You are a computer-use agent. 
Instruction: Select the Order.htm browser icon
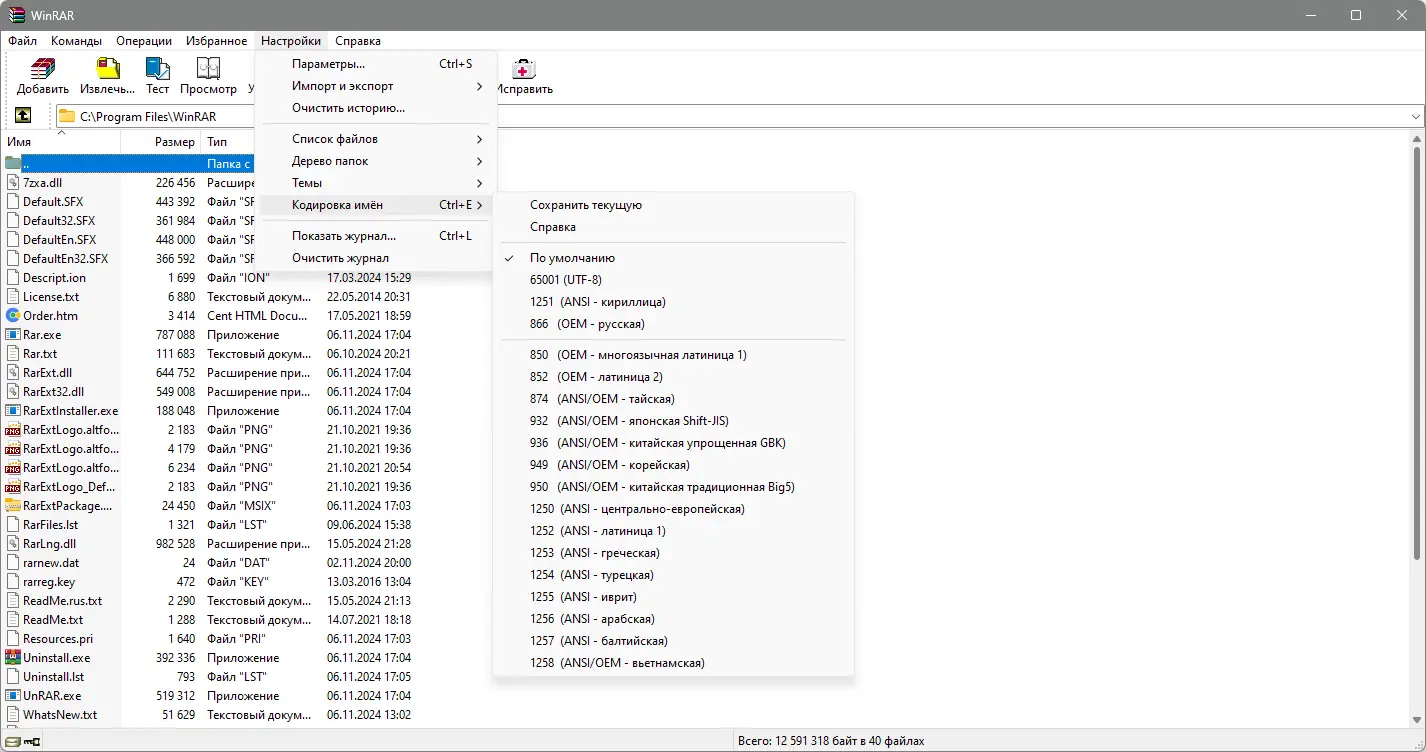[13, 316]
